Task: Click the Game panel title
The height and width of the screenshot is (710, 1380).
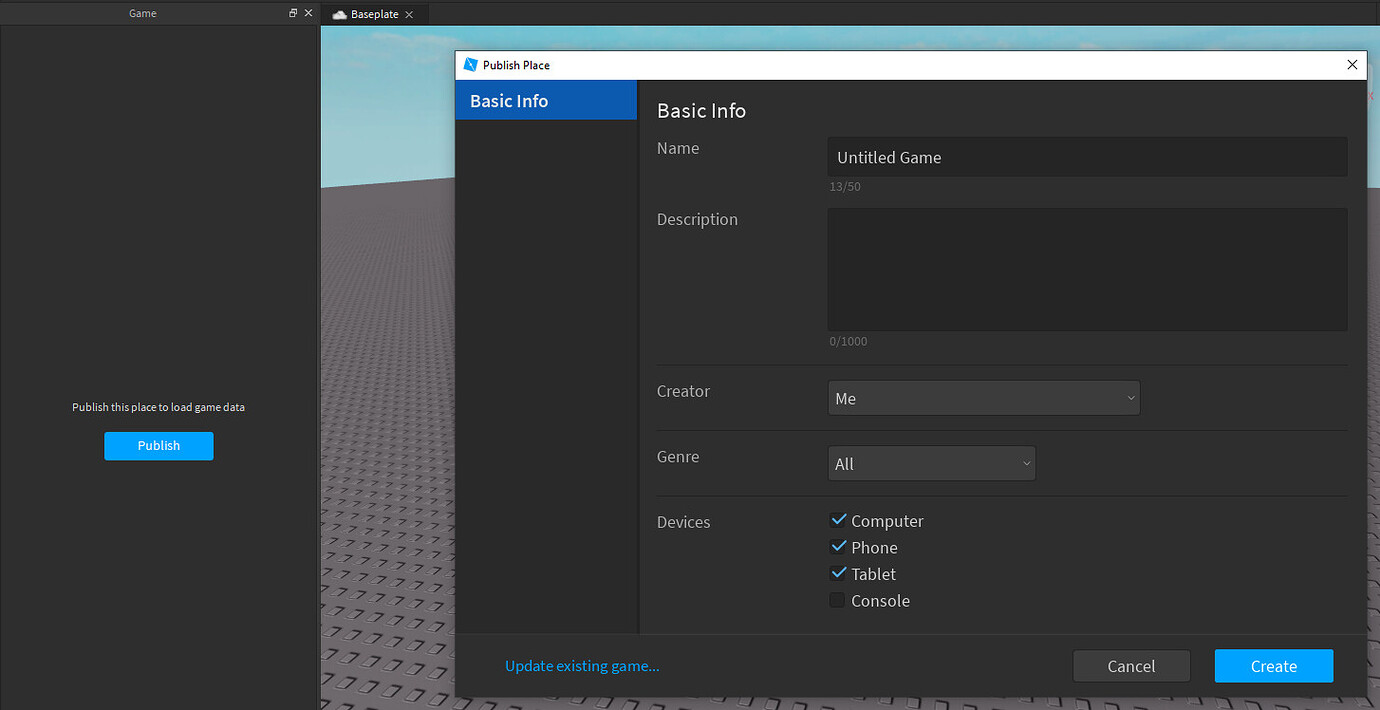Action: click(143, 13)
